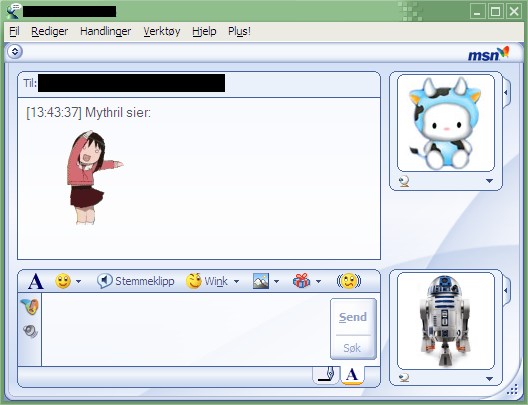Screen dimensions: 528x405
Task: Toggle the toolbar show/hide round button
Action: coord(15,52)
